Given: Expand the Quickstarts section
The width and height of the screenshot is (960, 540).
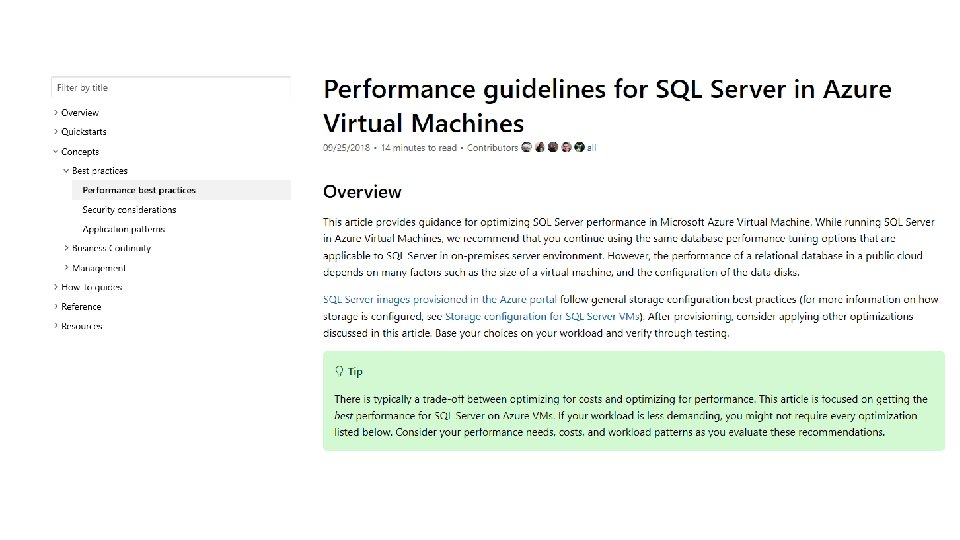Looking at the screenshot, I should coord(56,132).
